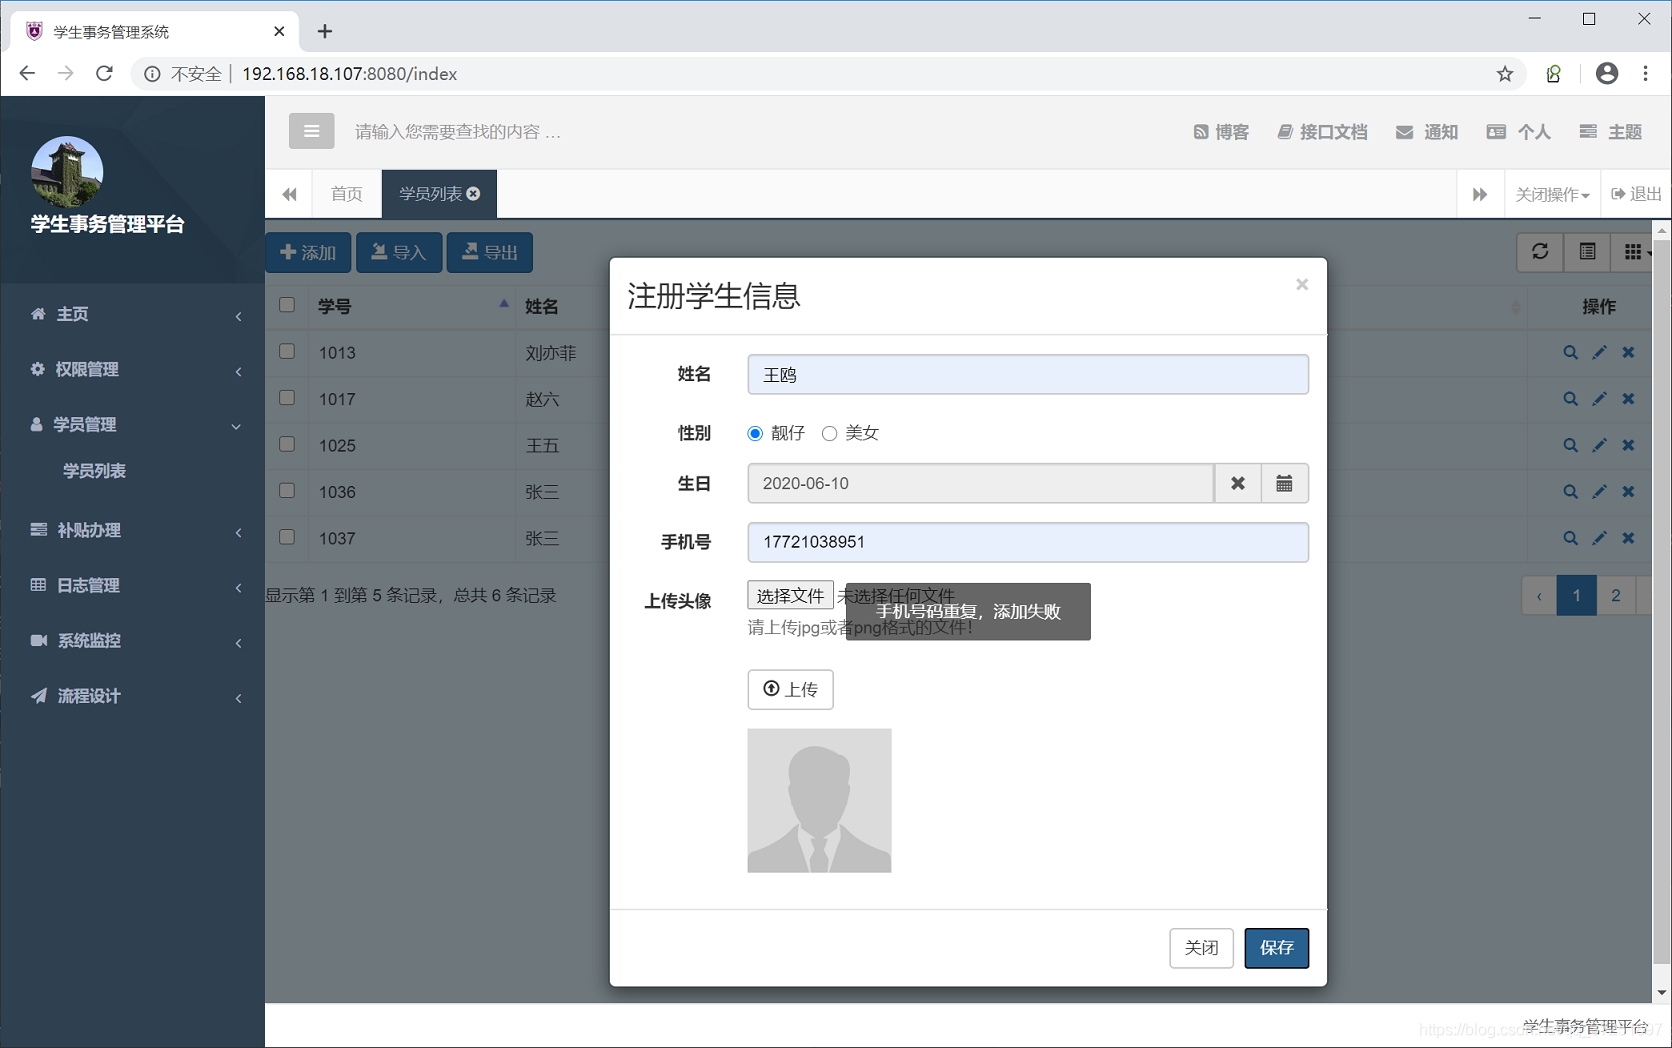1672x1048 pixels.
Task: Toggle the table card view icon
Action: 1587,252
